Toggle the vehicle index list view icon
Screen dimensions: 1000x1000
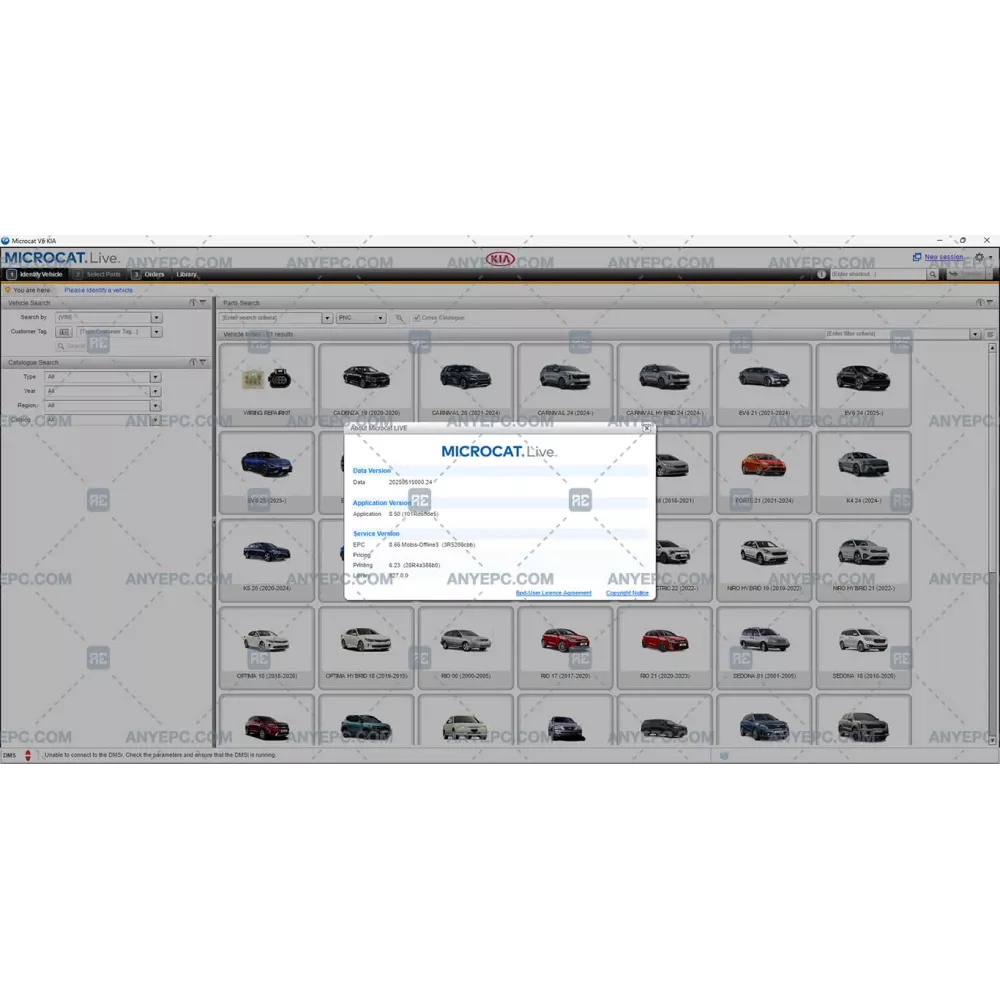click(990, 334)
